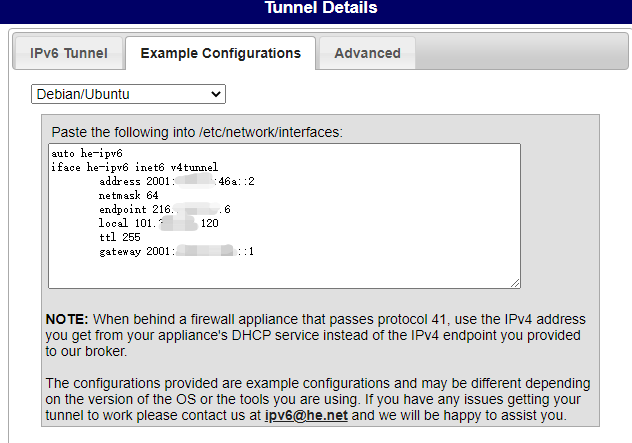Screen dimensions: 632x443
Task: Click the endpoint 216 config line
Action: tap(164, 209)
